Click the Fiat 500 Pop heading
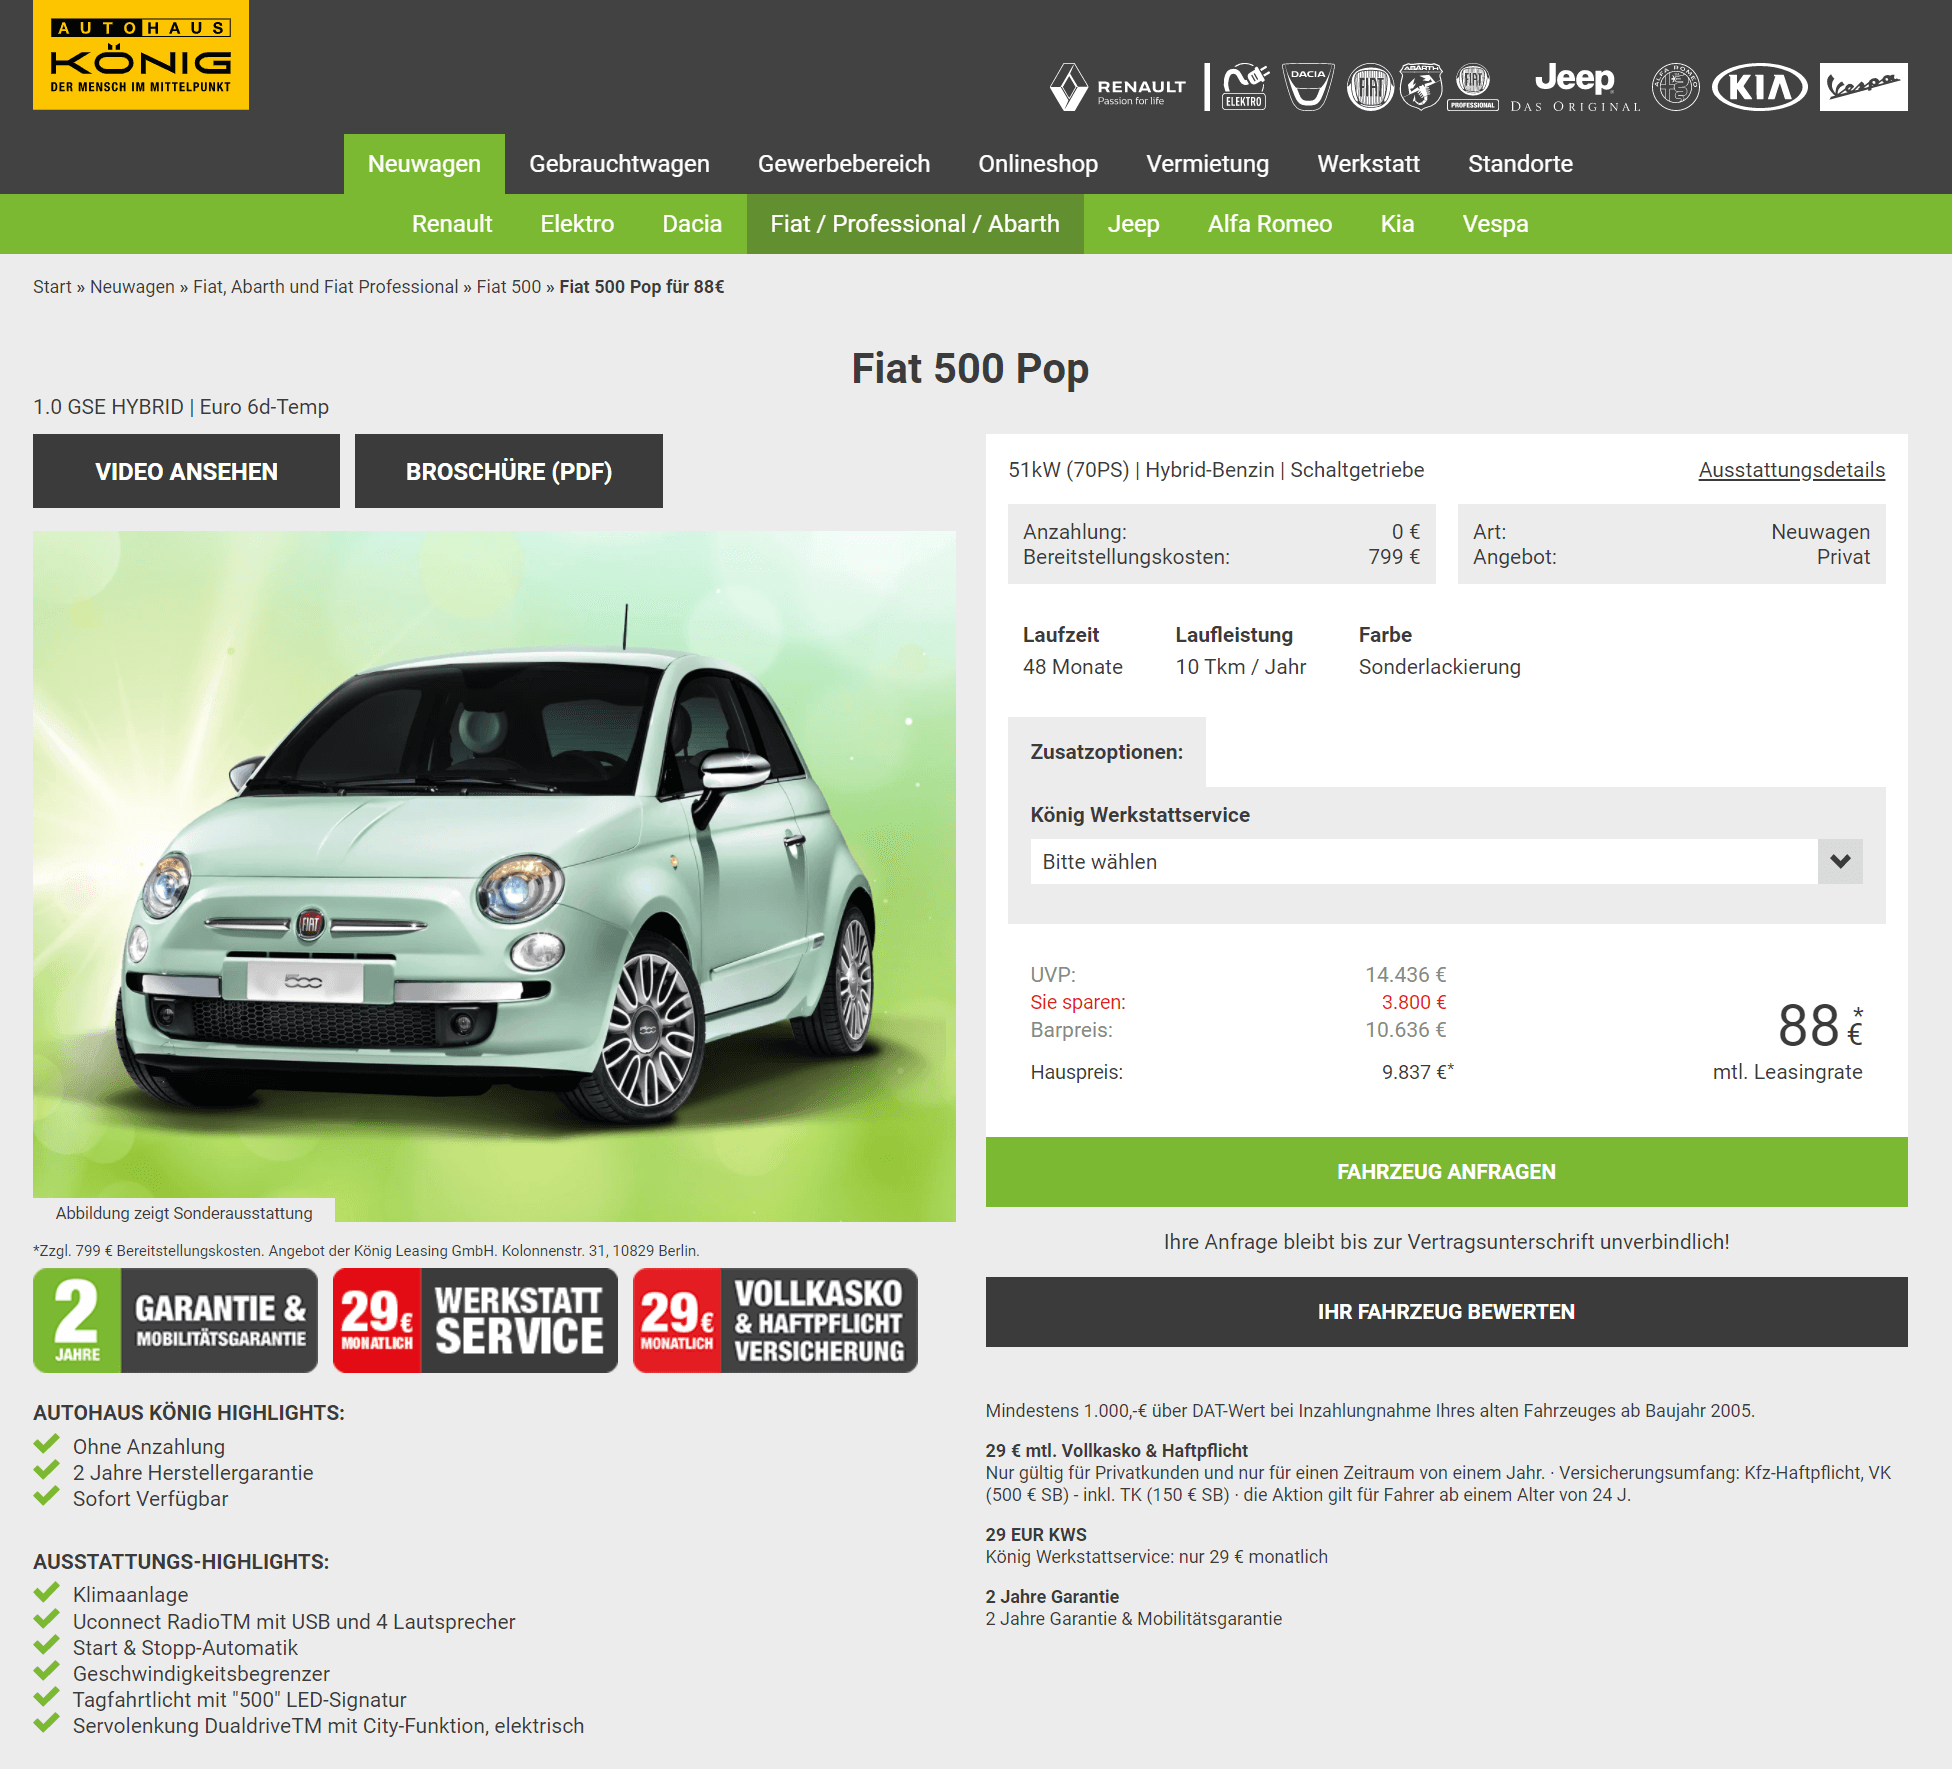Image resolution: width=1952 pixels, height=1769 pixels. (970, 368)
